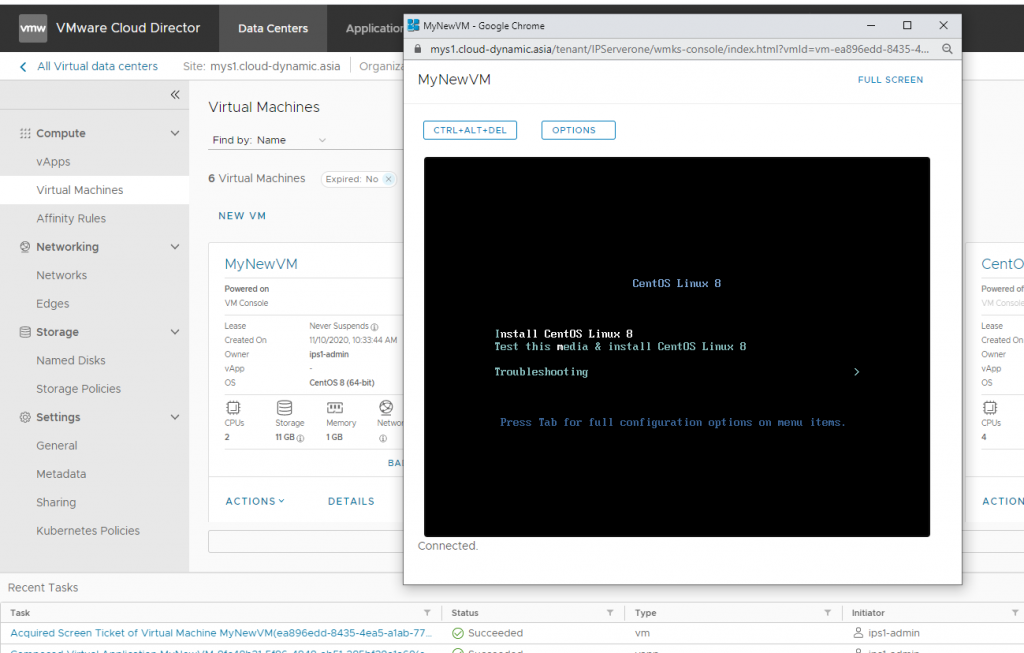Click CPUs icon on the CentOS card at right
This screenshot has height=653, width=1024.
[x=990, y=408]
